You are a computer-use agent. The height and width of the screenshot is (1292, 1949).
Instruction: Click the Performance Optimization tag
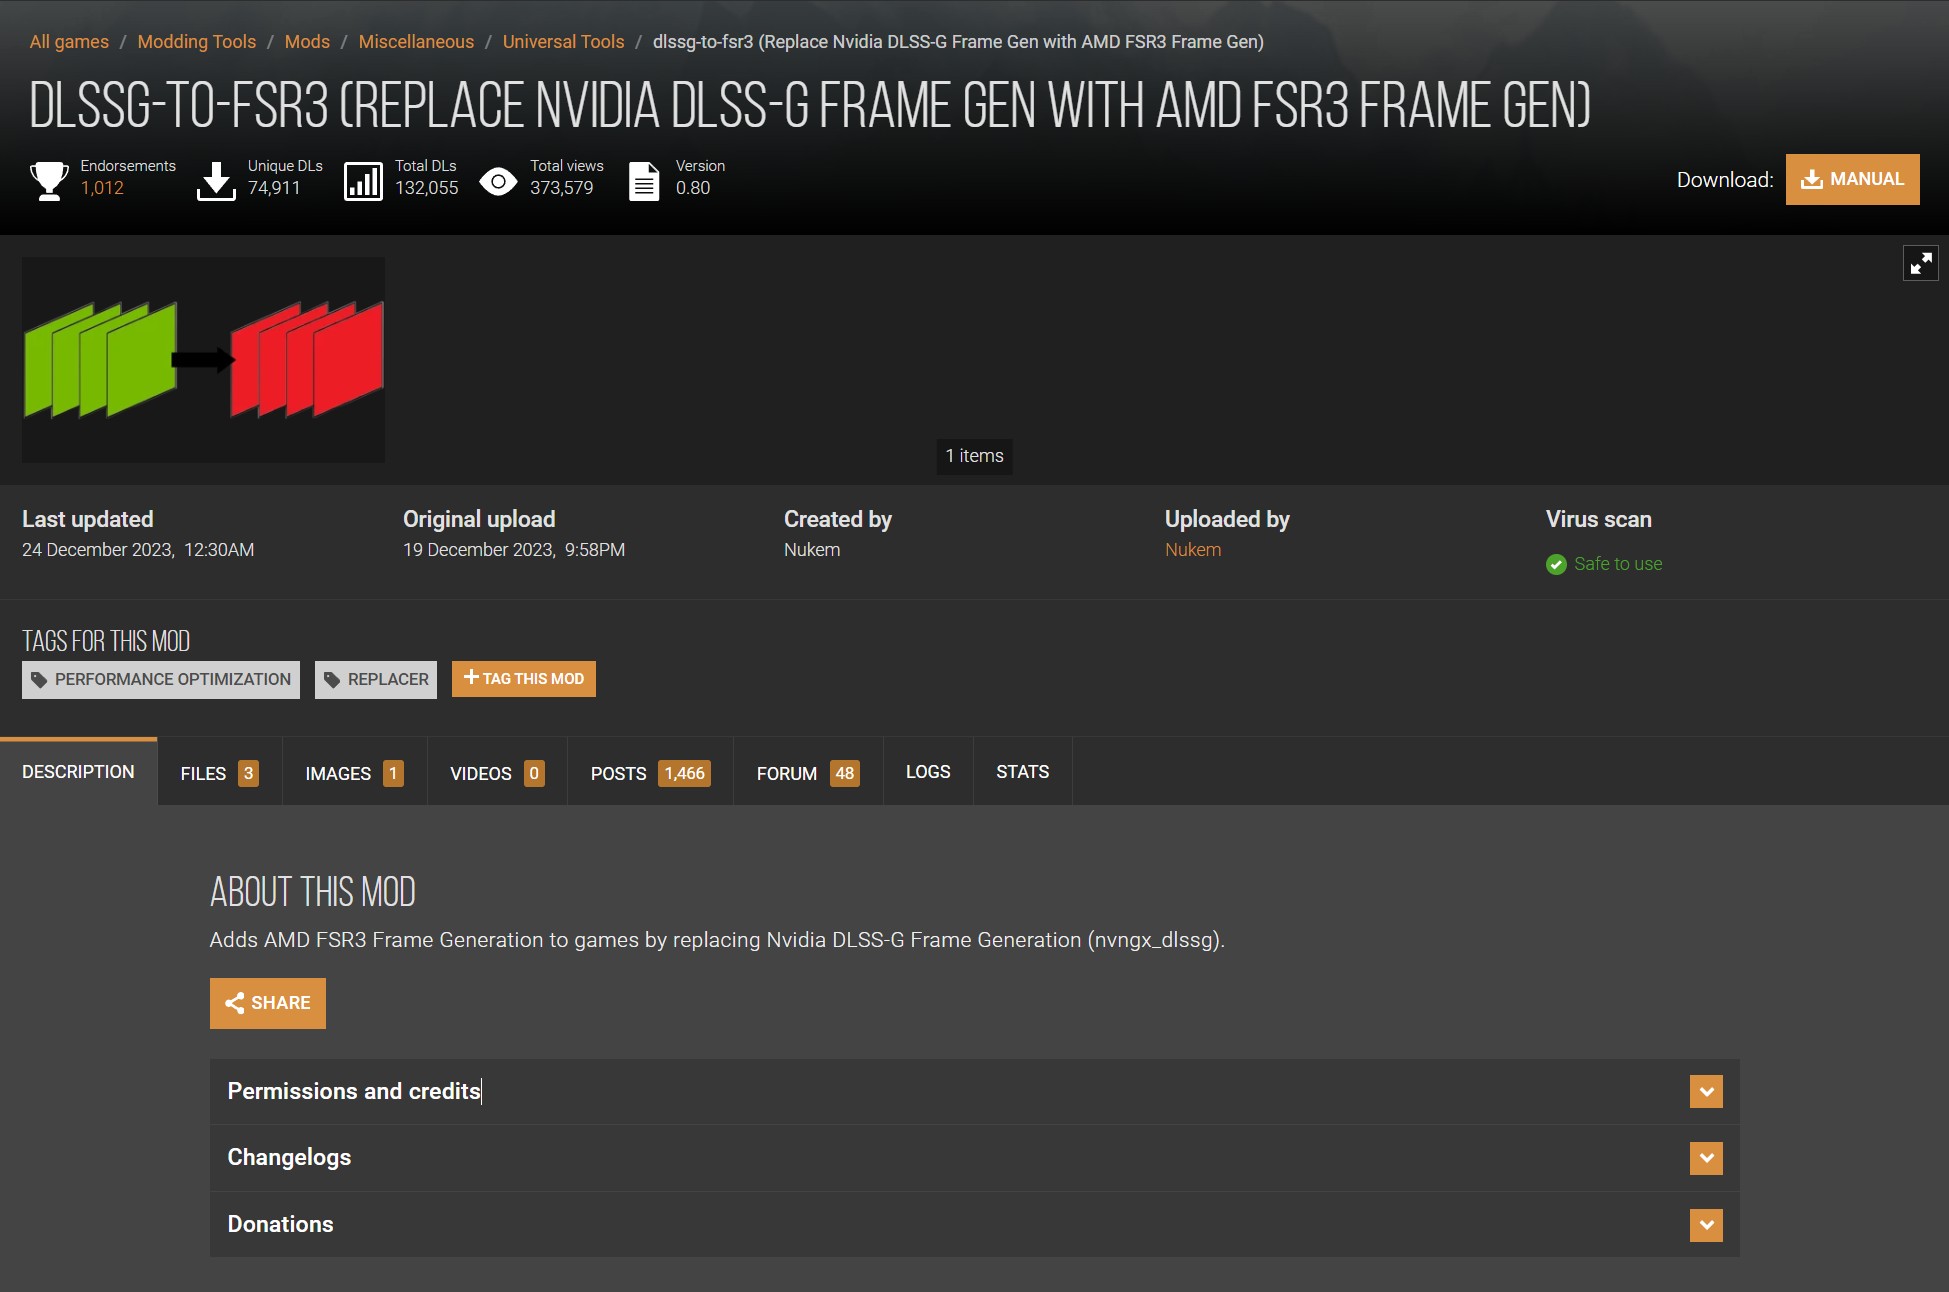[x=161, y=680]
